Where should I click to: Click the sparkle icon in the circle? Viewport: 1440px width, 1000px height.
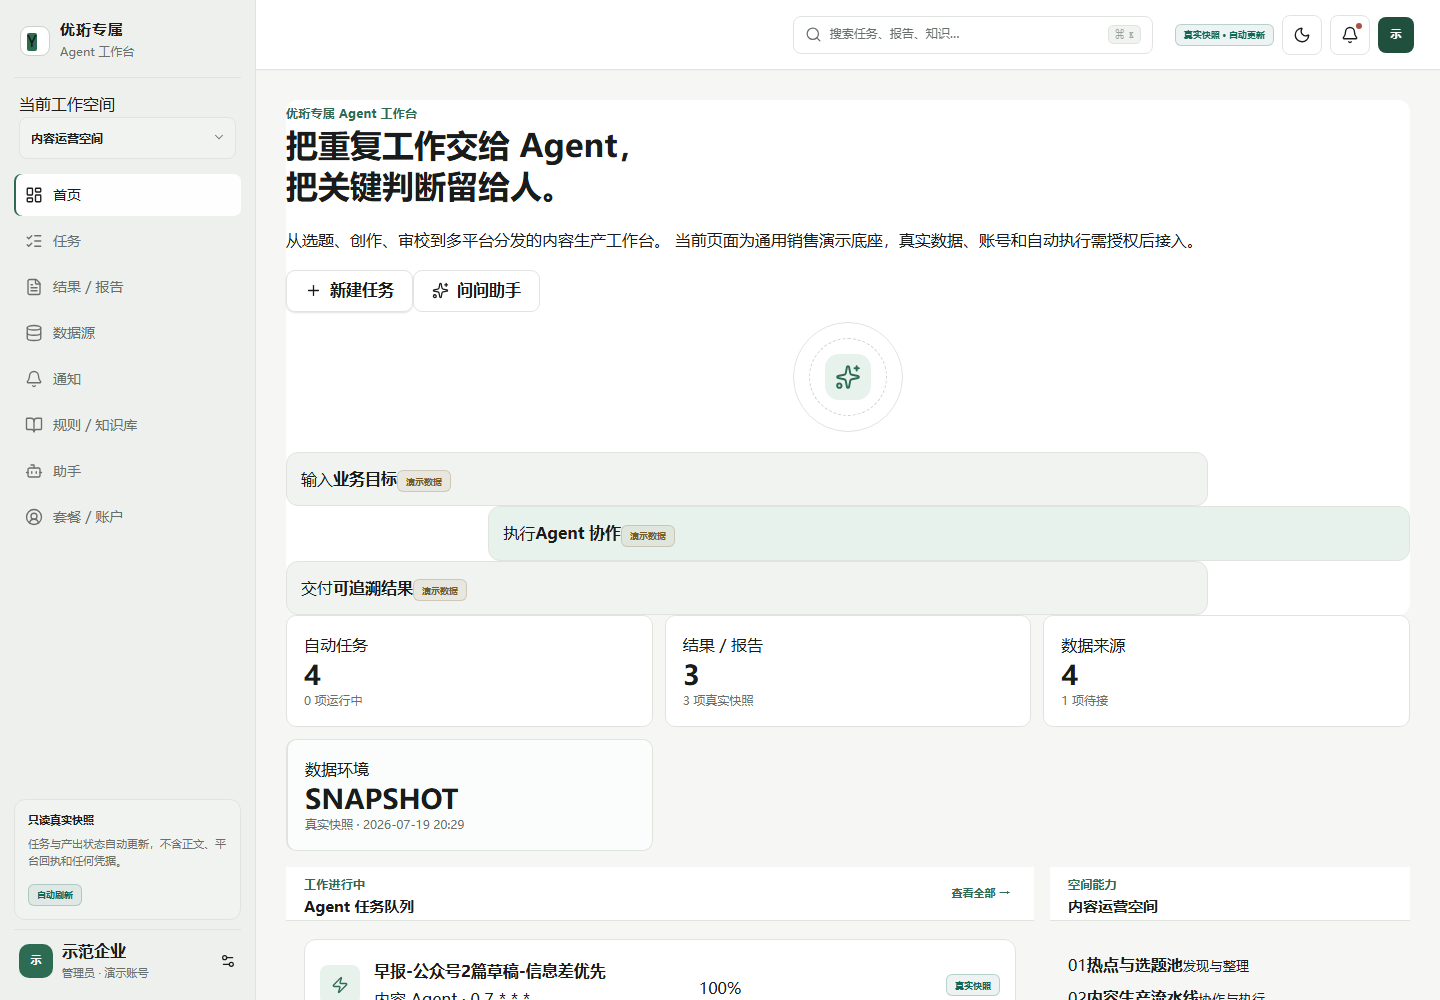[x=848, y=377]
